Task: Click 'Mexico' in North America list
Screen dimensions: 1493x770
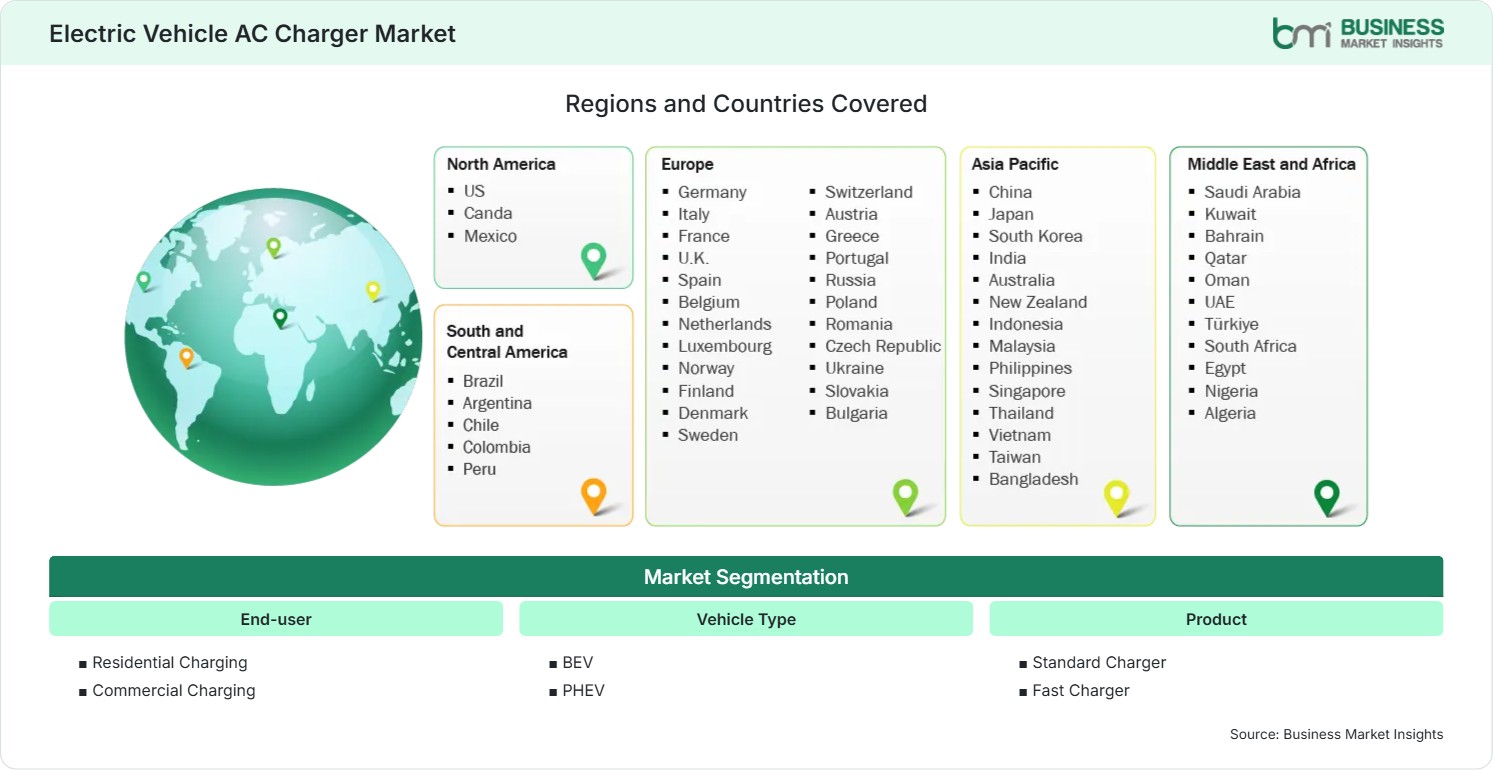Action: 490,236
